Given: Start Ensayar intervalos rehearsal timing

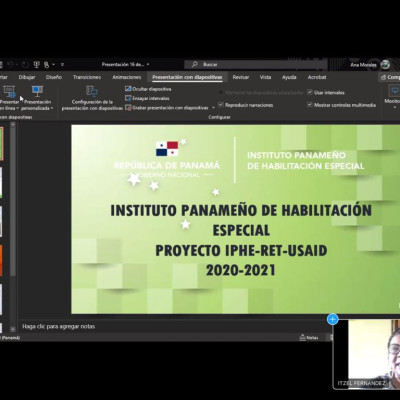Looking at the screenshot, I should click(147, 98).
